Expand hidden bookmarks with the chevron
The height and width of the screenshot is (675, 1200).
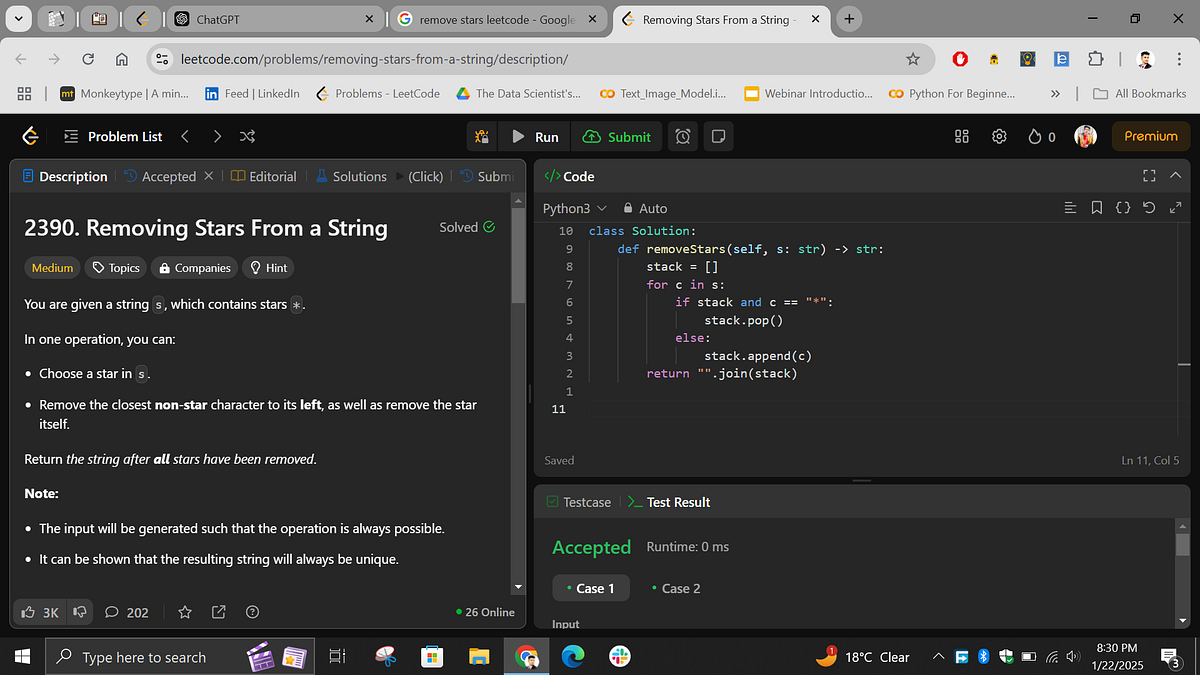(1056, 93)
